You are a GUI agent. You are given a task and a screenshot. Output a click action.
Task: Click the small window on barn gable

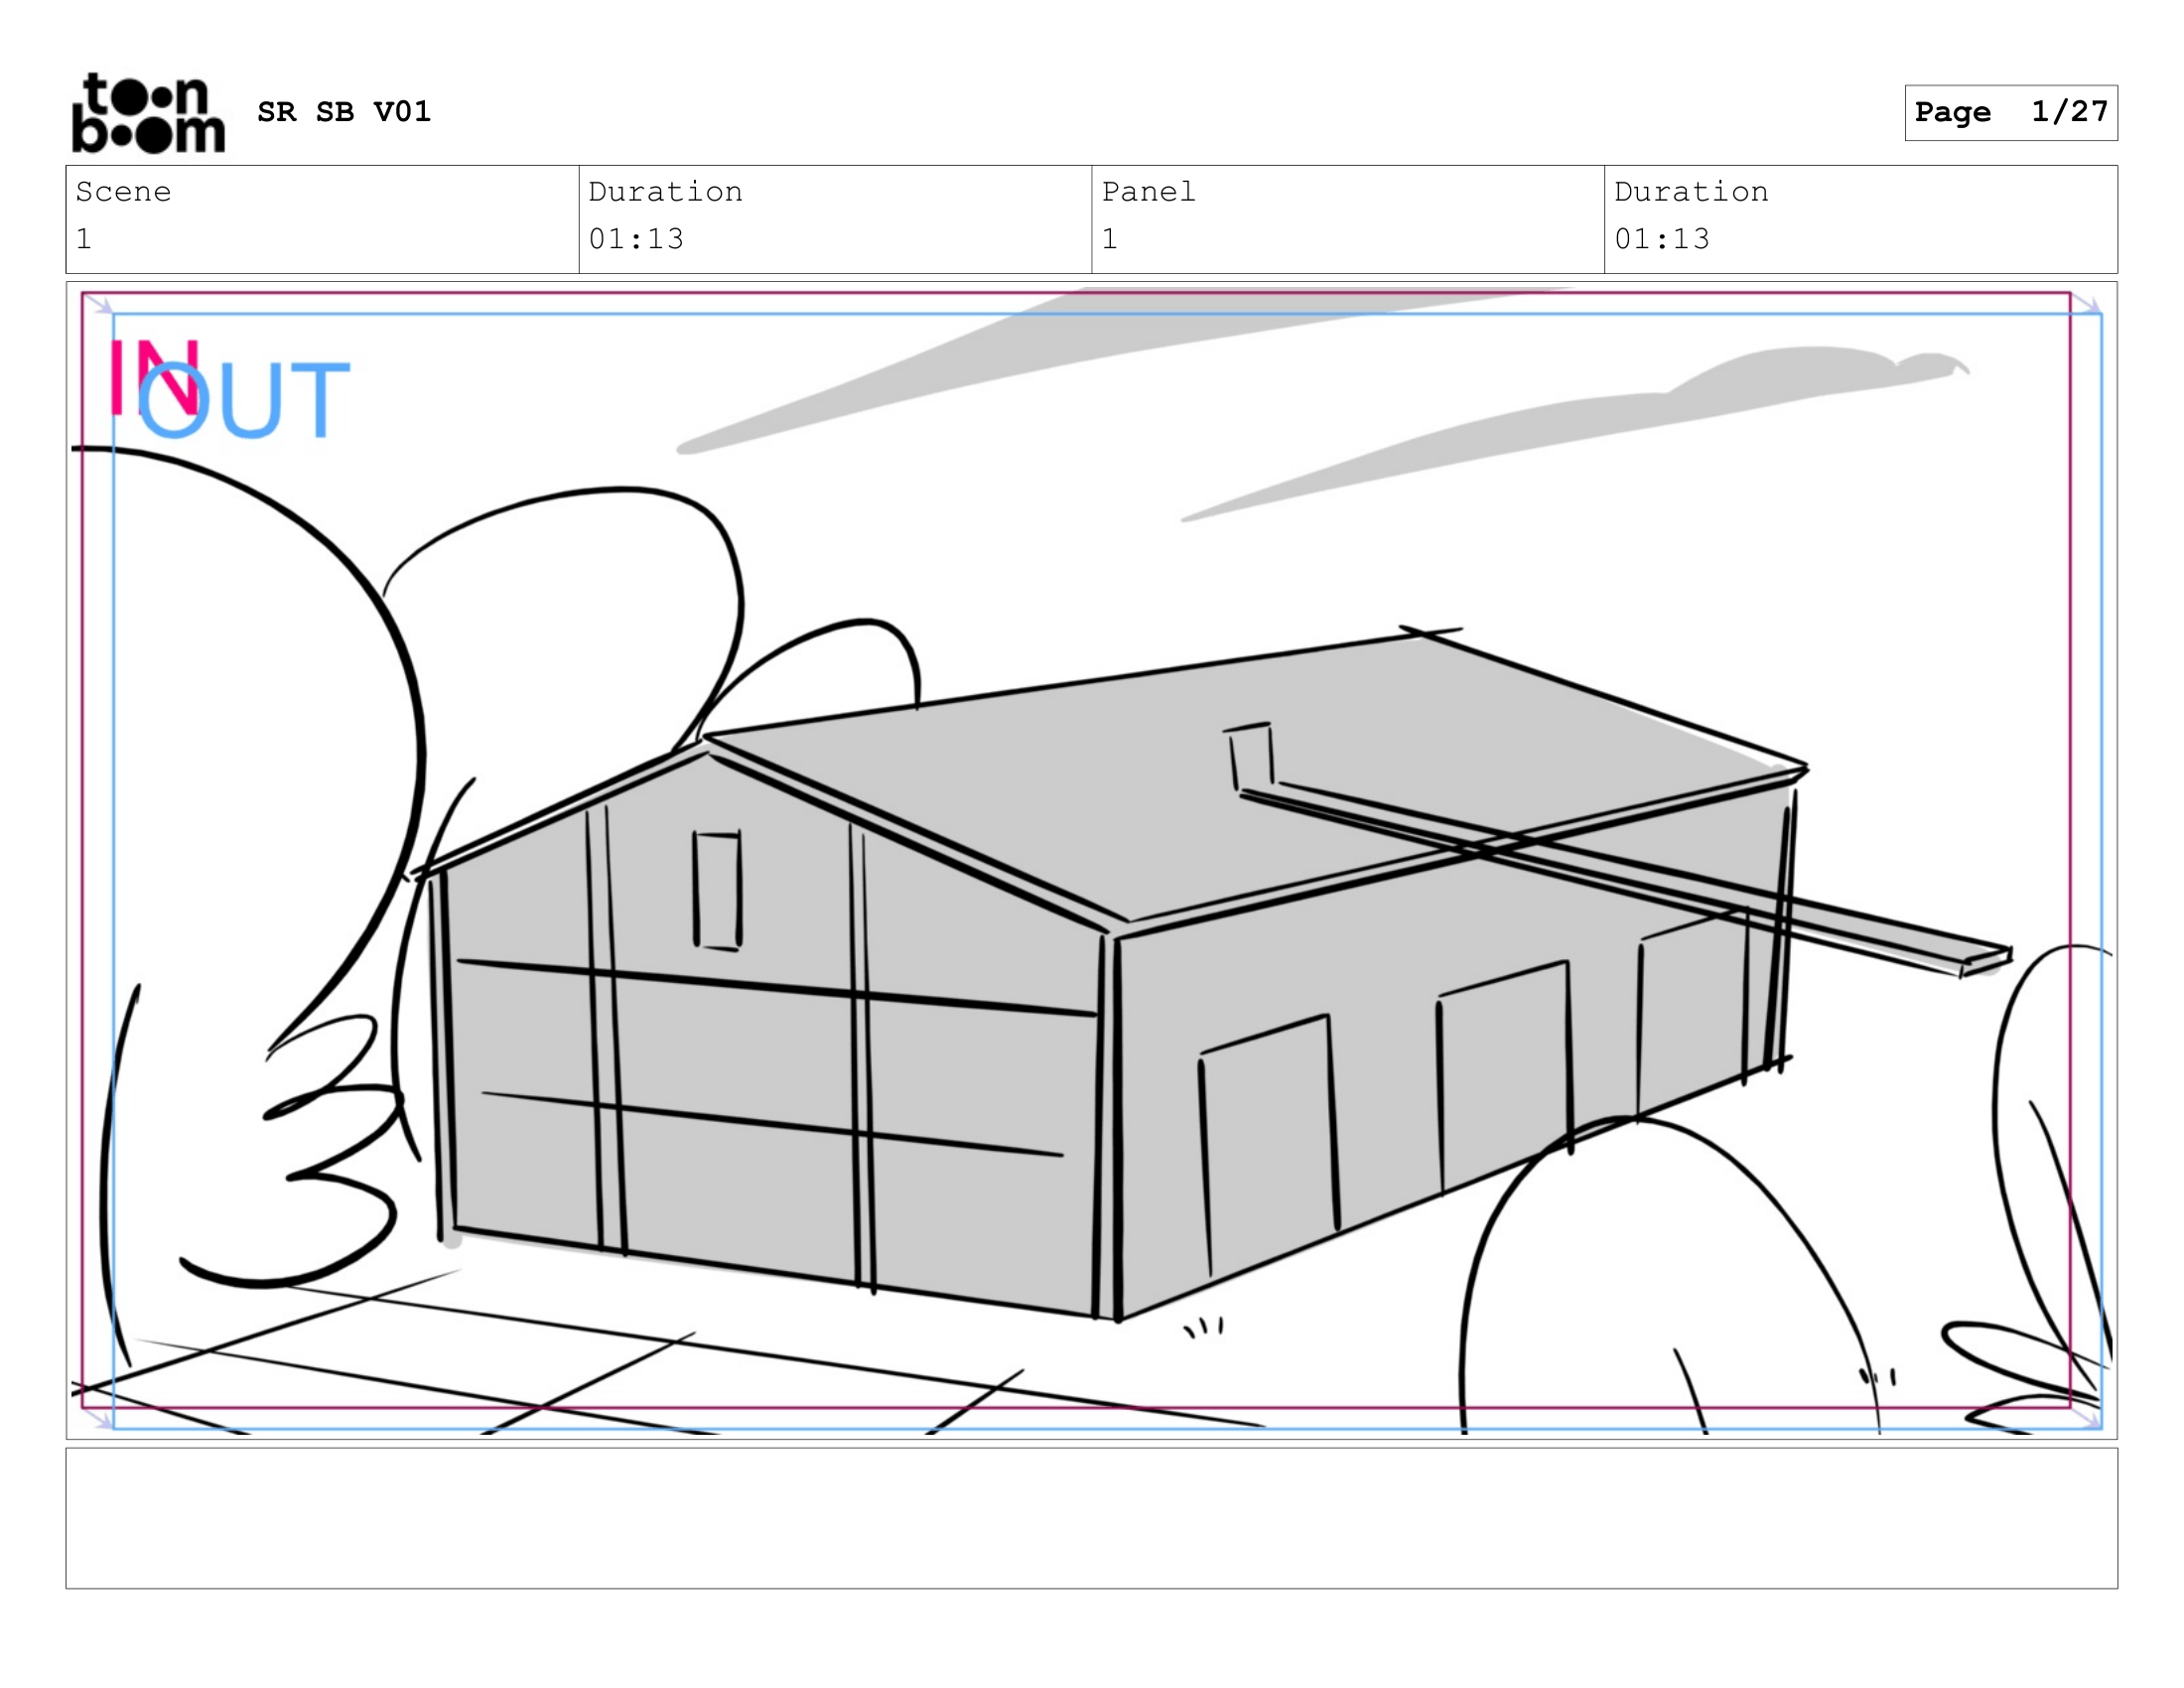(717, 889)
